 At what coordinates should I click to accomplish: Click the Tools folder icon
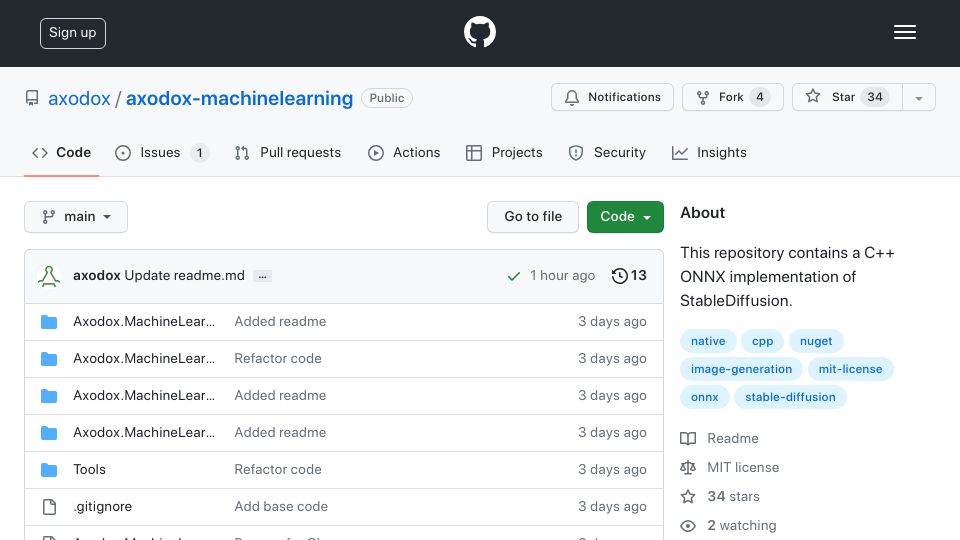click(x=49, y=470)
